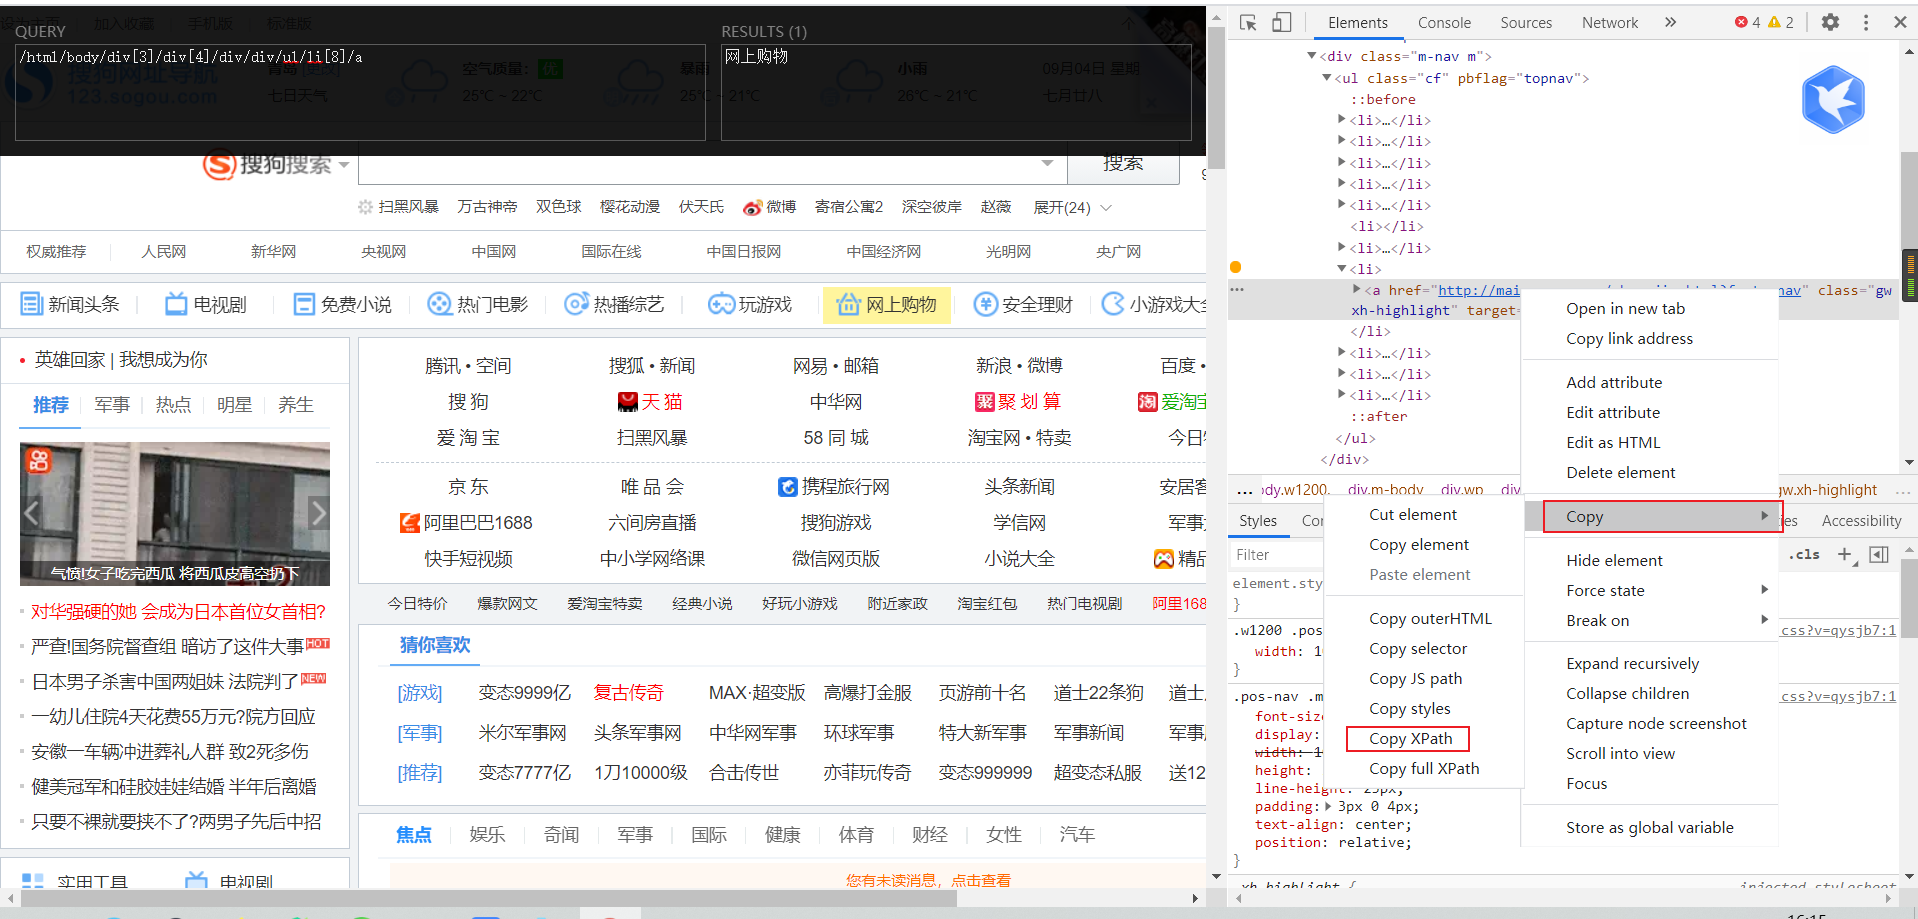This screenshot has width=1918, height=919.
Task: Switch to the Console tab
Action: 1444,22
